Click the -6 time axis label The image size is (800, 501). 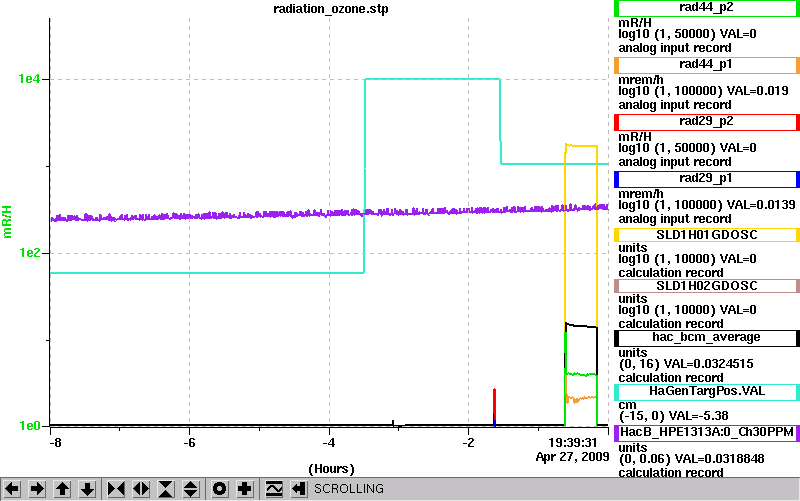point(189,442)
